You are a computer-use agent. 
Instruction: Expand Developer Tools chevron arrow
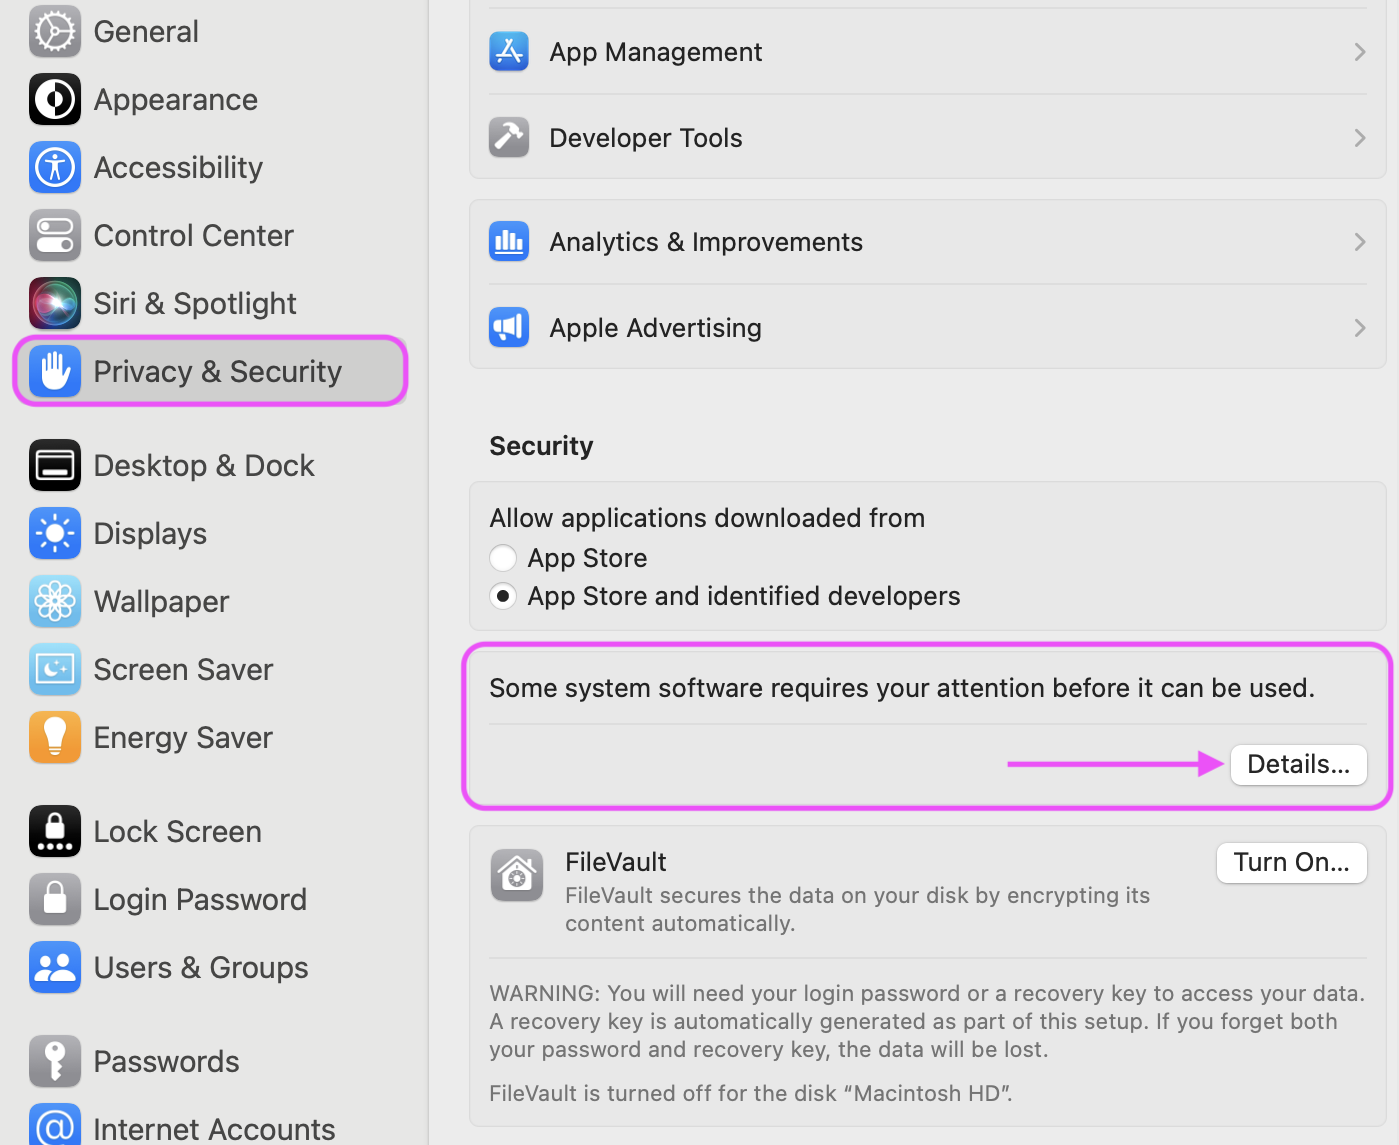(1359, 138)
